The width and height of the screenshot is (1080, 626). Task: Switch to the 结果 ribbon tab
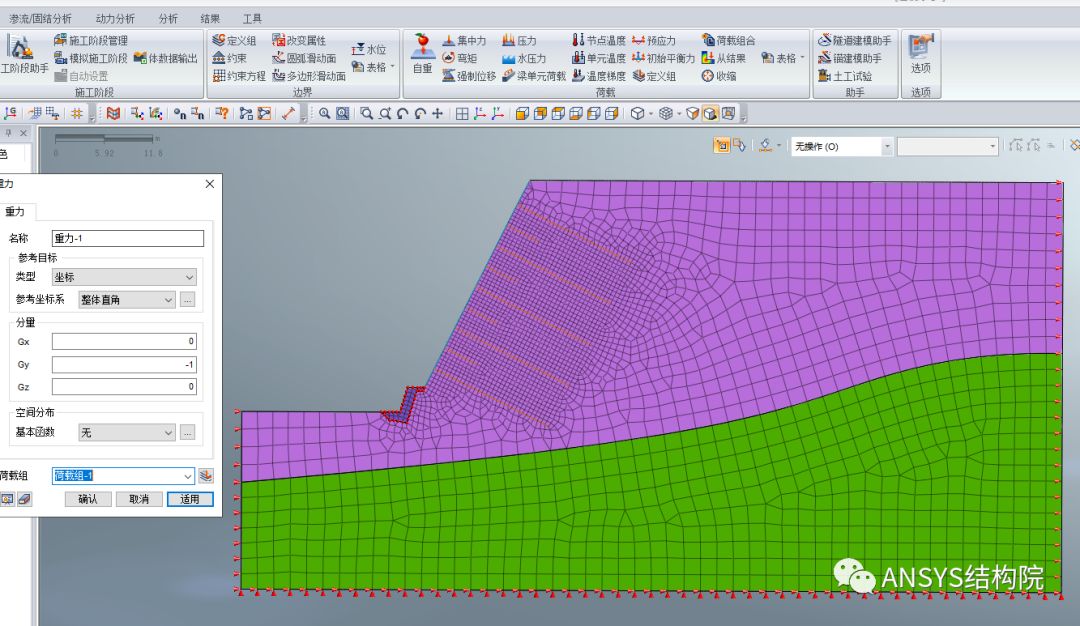coord(210,19)
